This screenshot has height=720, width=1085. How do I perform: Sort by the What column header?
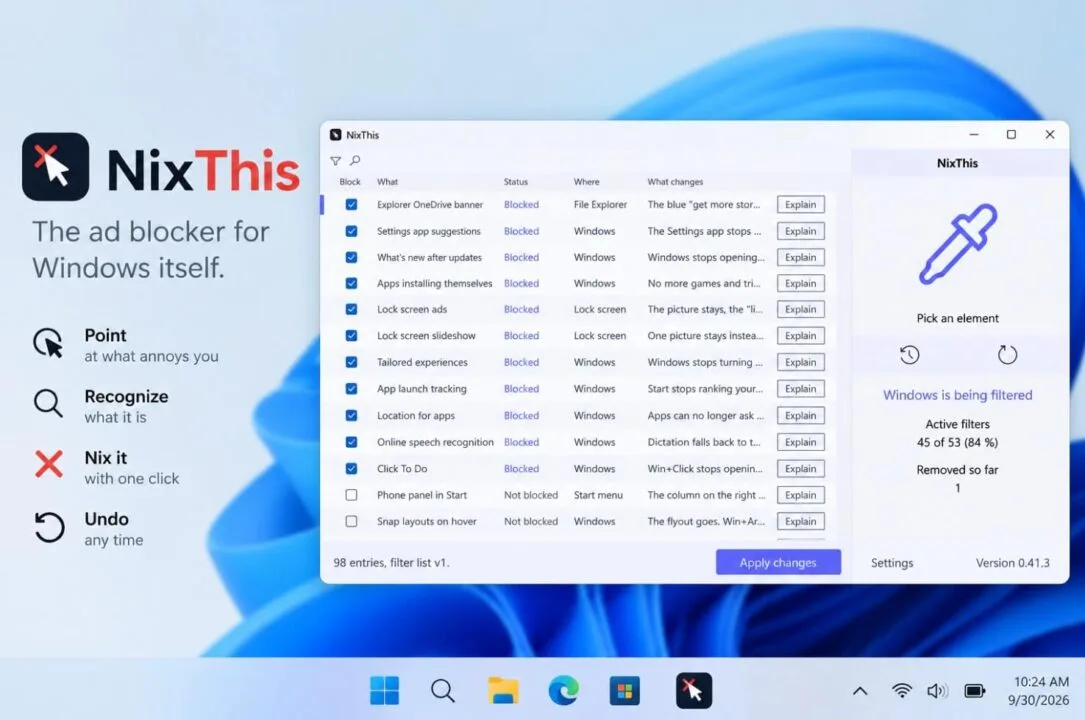tap(388, 182)
